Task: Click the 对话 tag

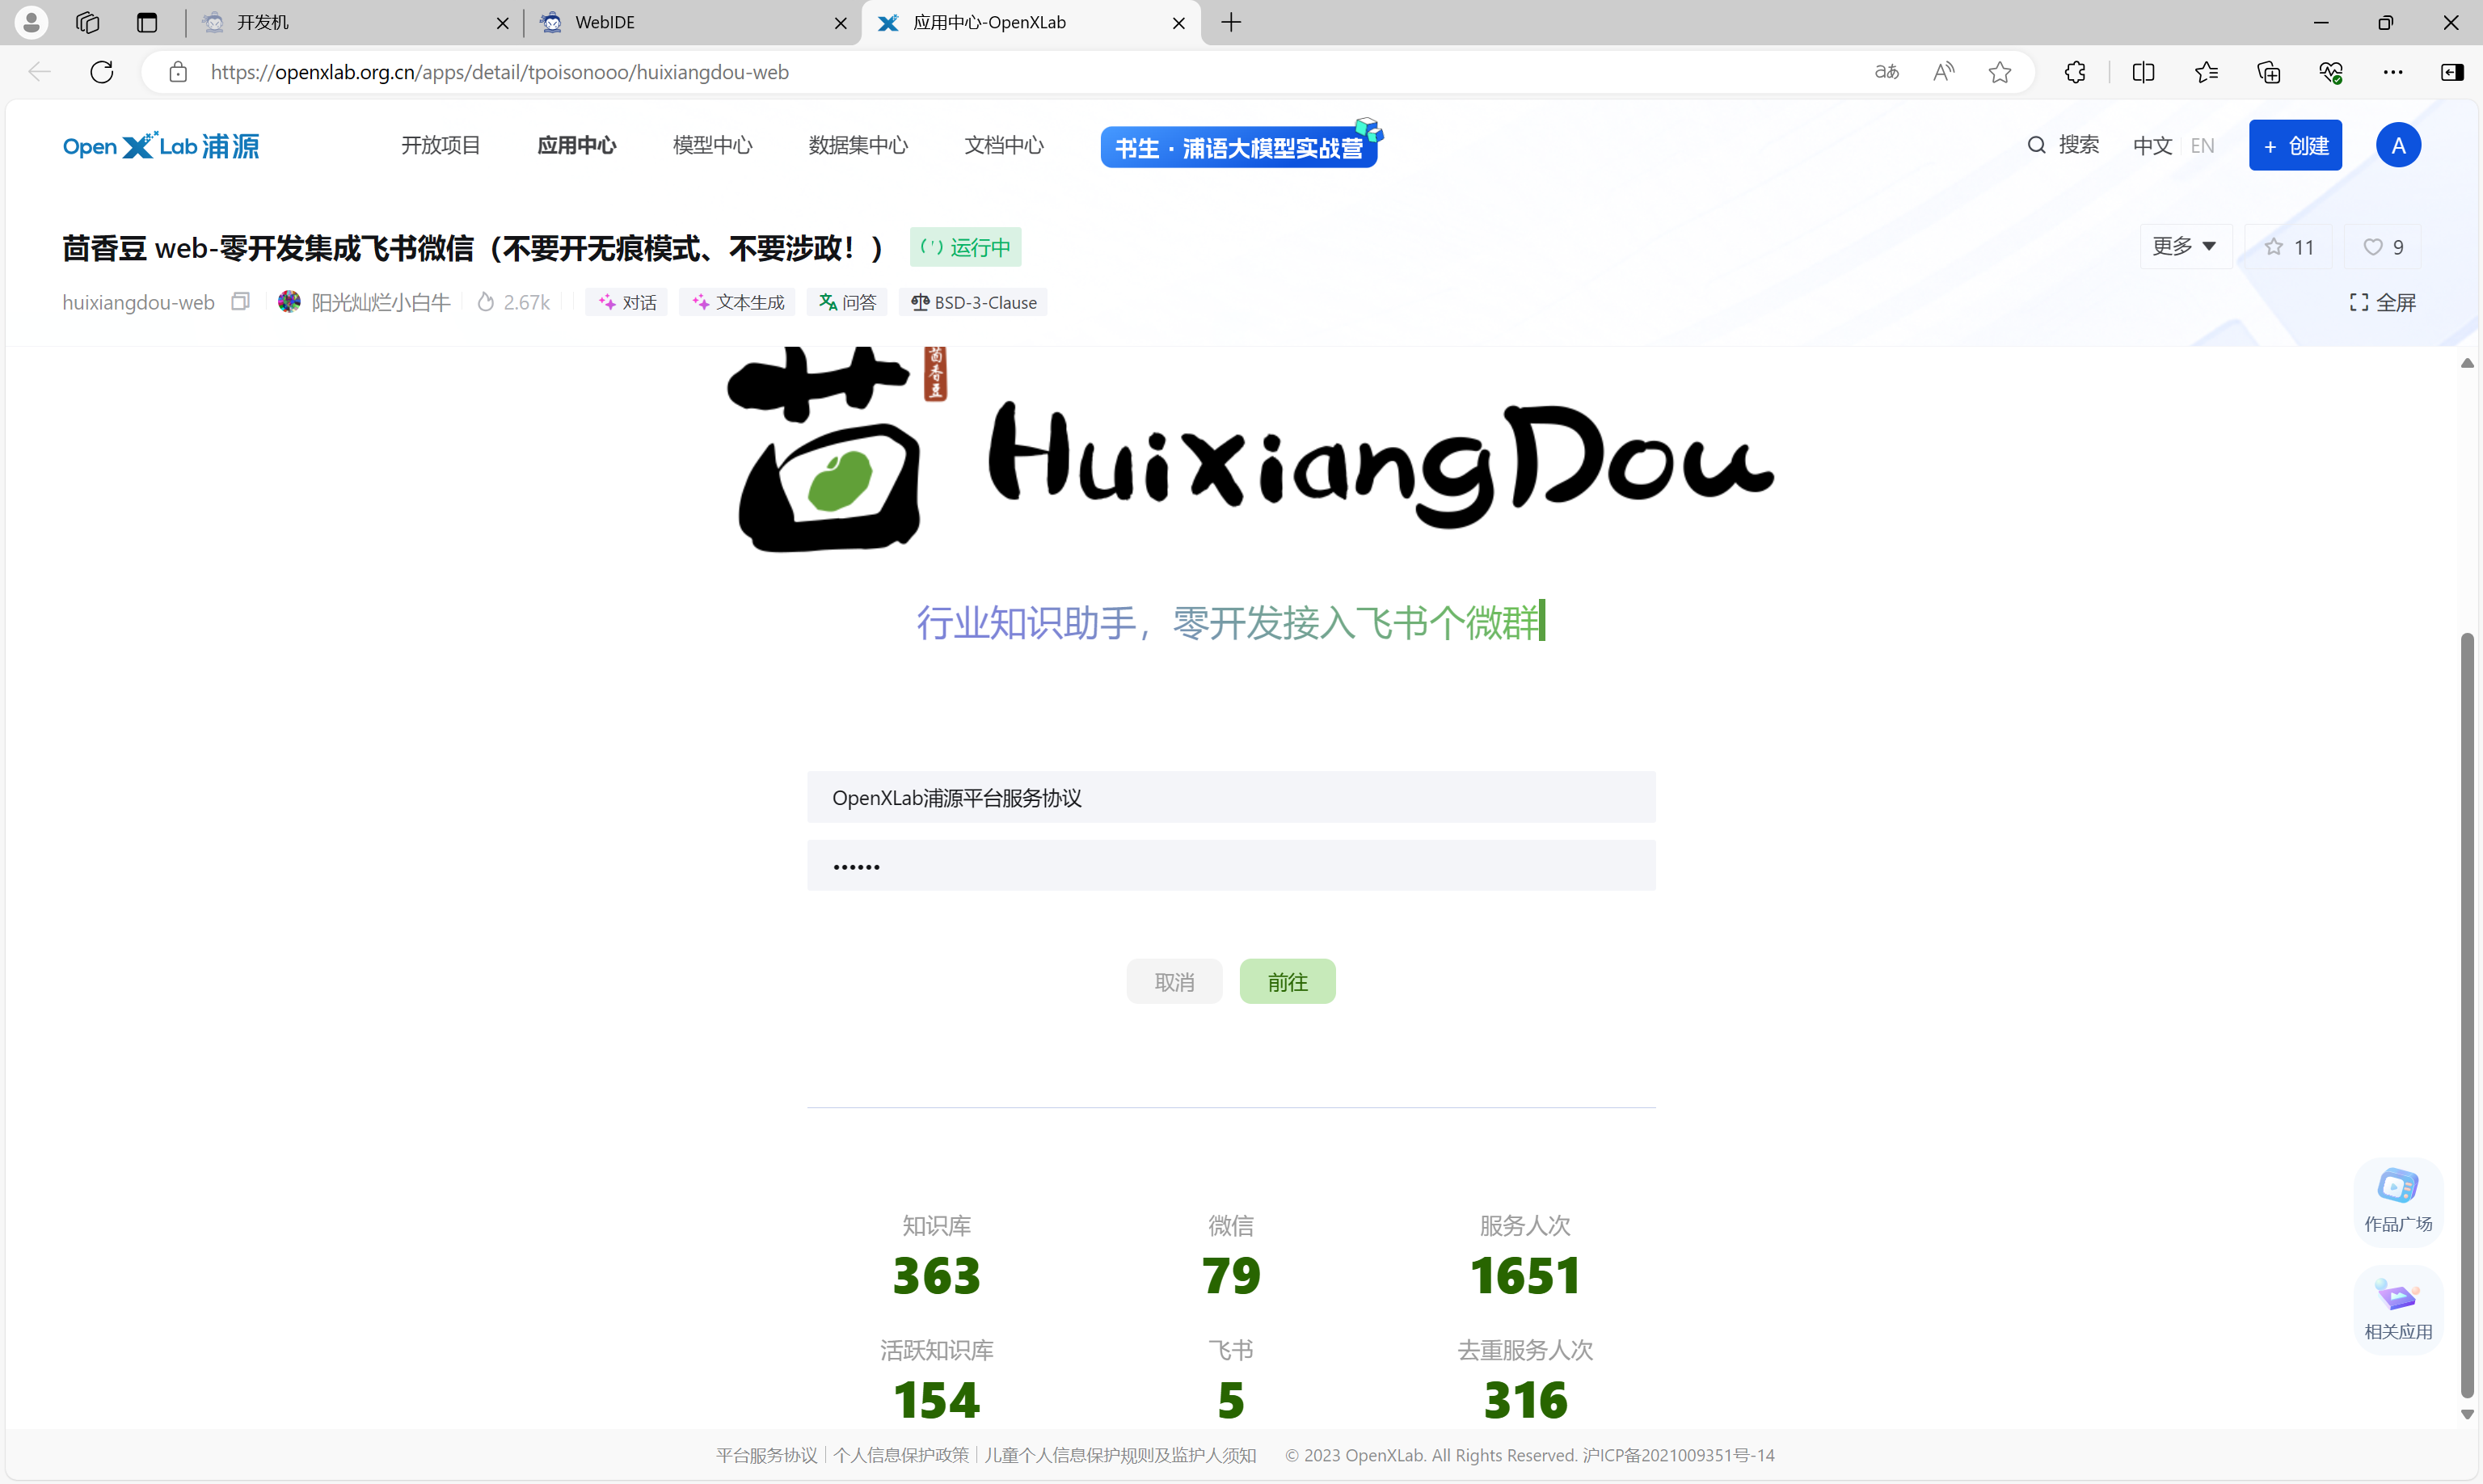Action: (x=627, y=302)
